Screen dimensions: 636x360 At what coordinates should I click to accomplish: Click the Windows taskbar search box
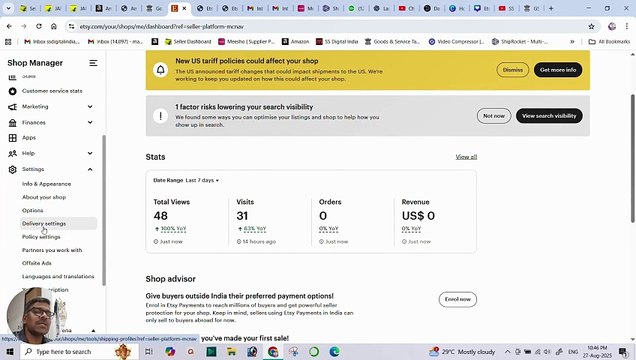[79, 351]
